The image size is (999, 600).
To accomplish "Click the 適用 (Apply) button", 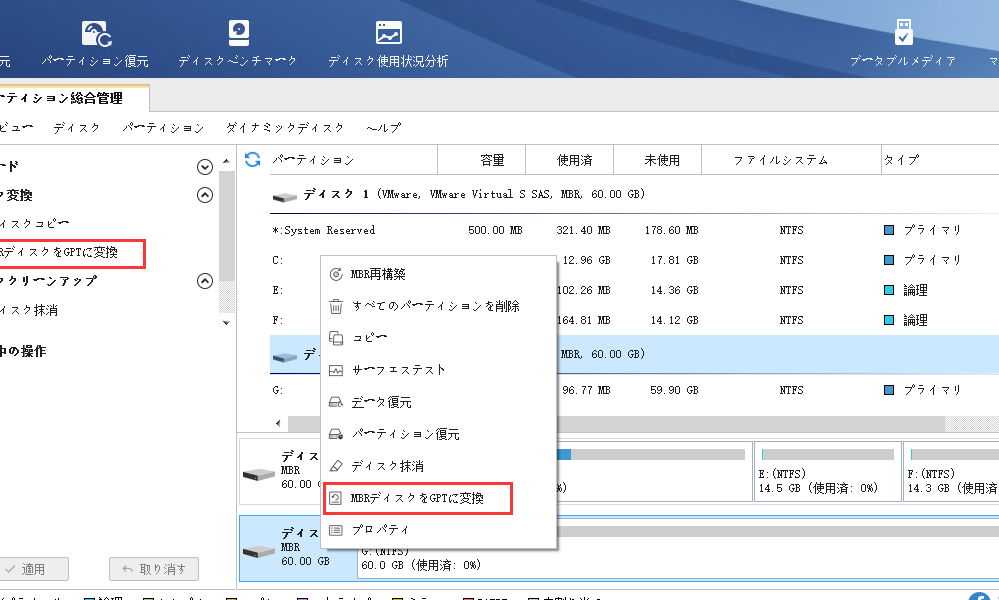I will click(34, 569).
